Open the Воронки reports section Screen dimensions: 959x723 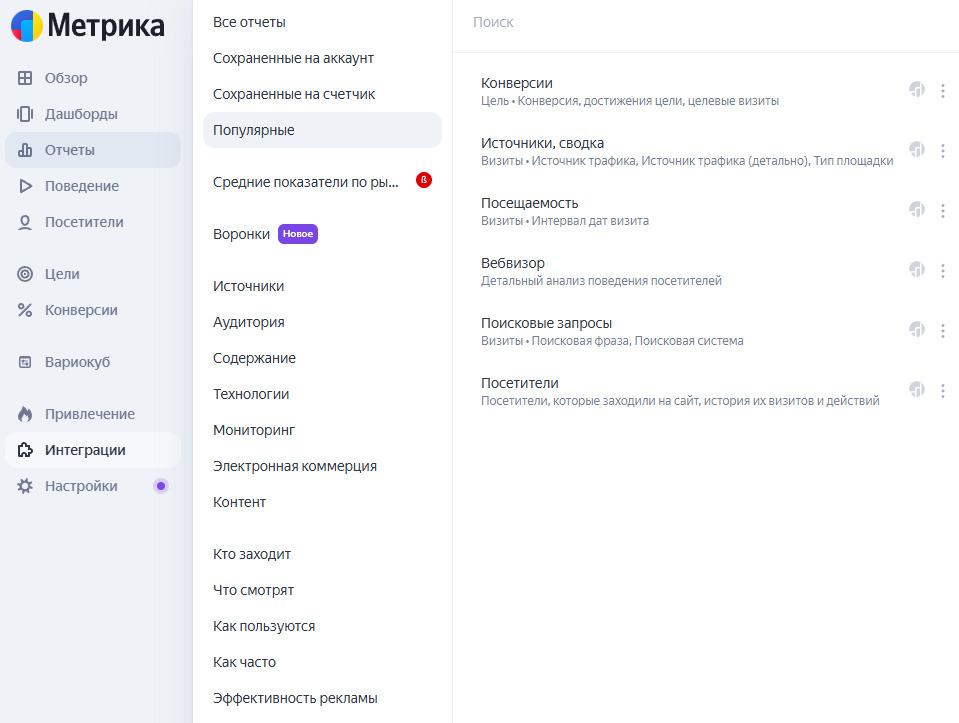pos(242,234)
